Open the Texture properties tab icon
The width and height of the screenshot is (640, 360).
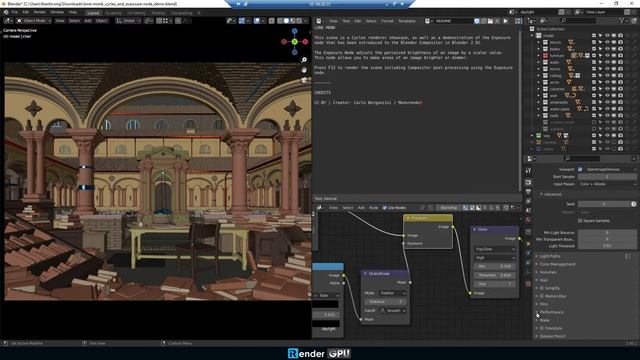528,284
